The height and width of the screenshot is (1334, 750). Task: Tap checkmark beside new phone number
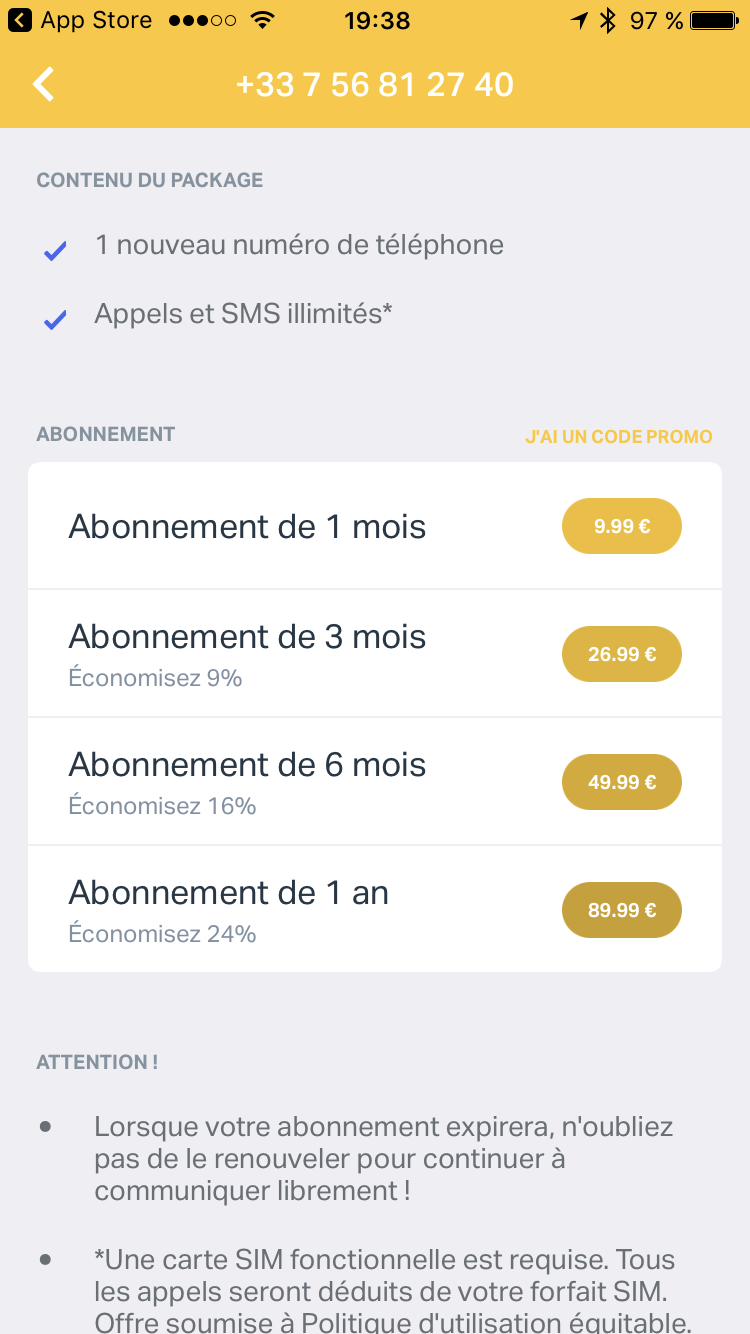pos(55,251)
